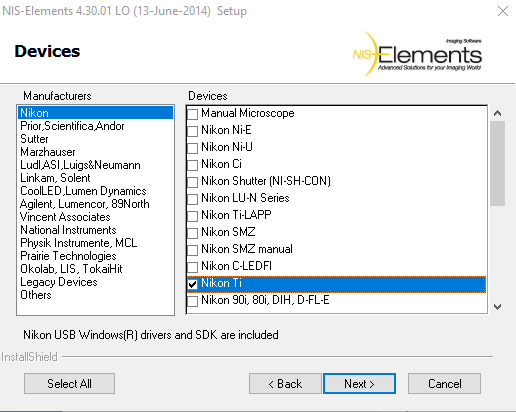This screenshot has width=516, height=412.
Task: Select Nikon in the Manufacturers list
Action: coord(95,113)
